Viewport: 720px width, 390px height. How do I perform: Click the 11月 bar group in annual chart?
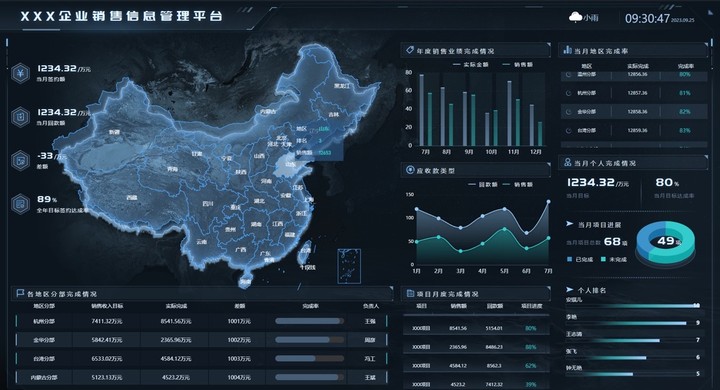tap(513, 113)
